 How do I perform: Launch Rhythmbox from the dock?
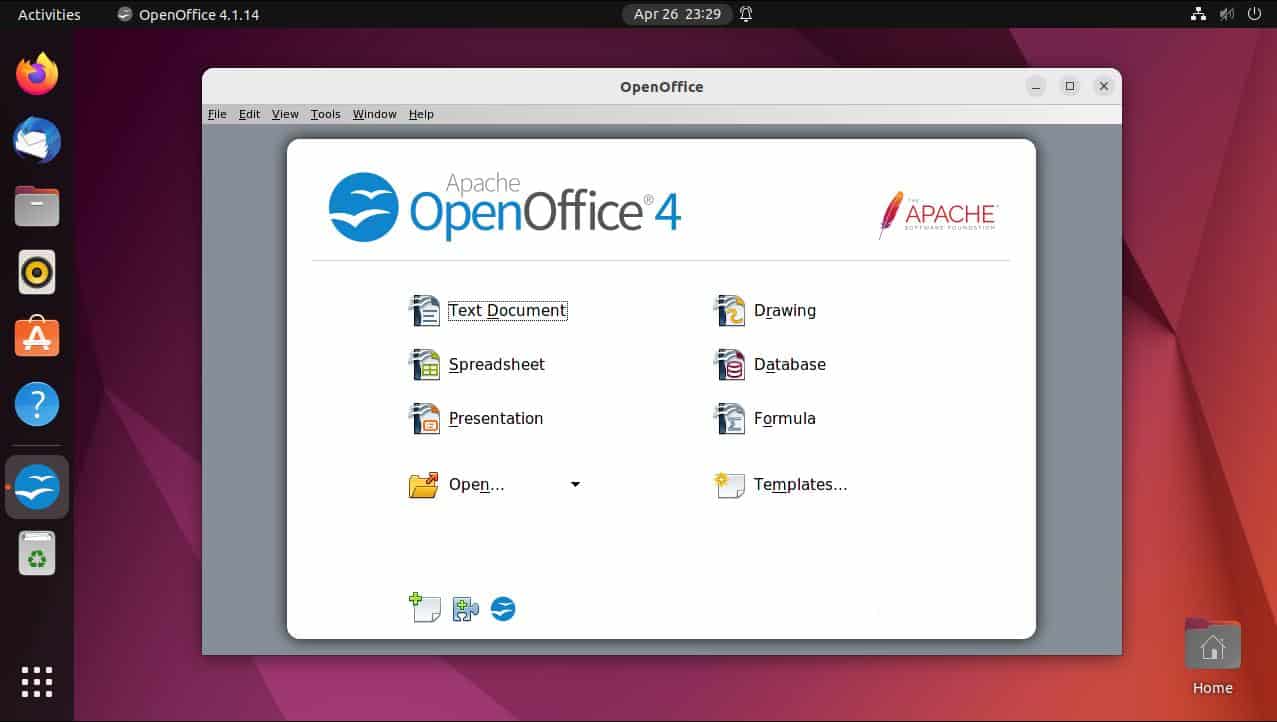tap(37, 272)
